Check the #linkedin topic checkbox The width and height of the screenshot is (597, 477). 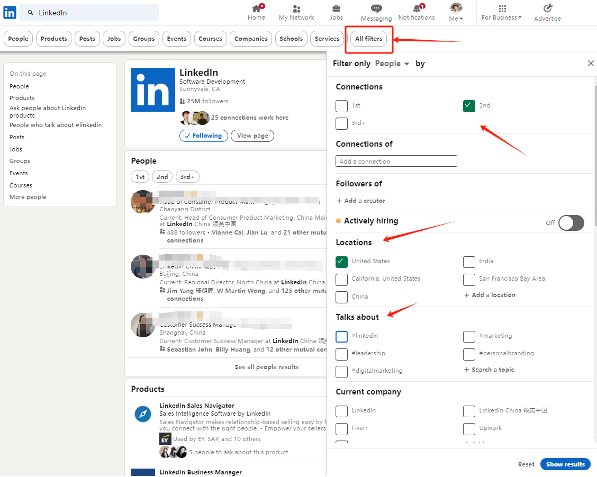click(x=342, y=336)
